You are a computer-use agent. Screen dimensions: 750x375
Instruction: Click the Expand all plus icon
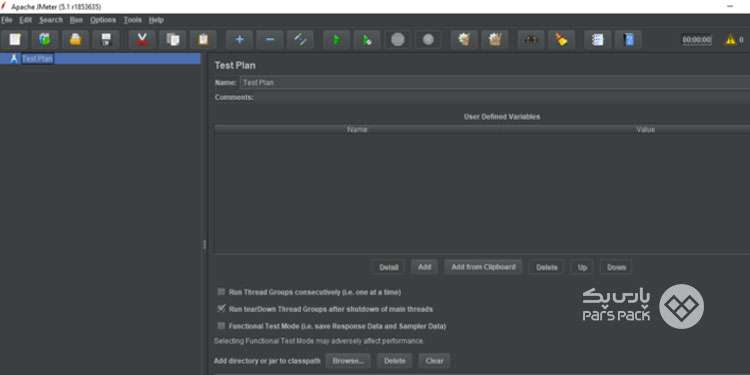(x=240, y=40)
